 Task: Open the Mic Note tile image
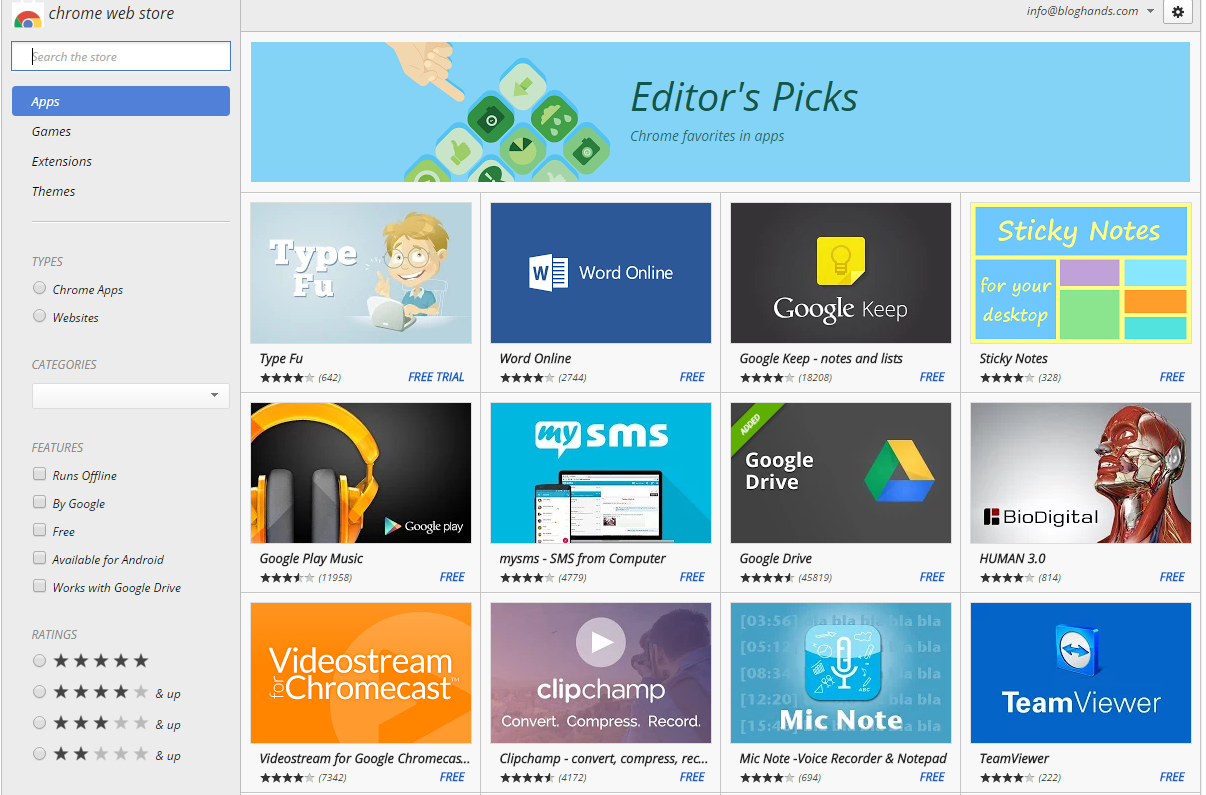click(841, 673)
